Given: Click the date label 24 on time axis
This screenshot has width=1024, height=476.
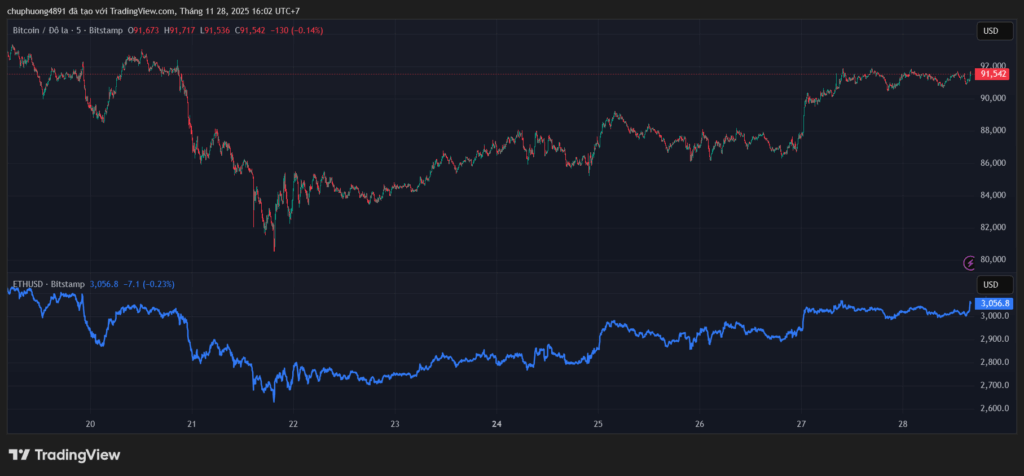Looking at the screenshot, I should [x=497, y=423].
